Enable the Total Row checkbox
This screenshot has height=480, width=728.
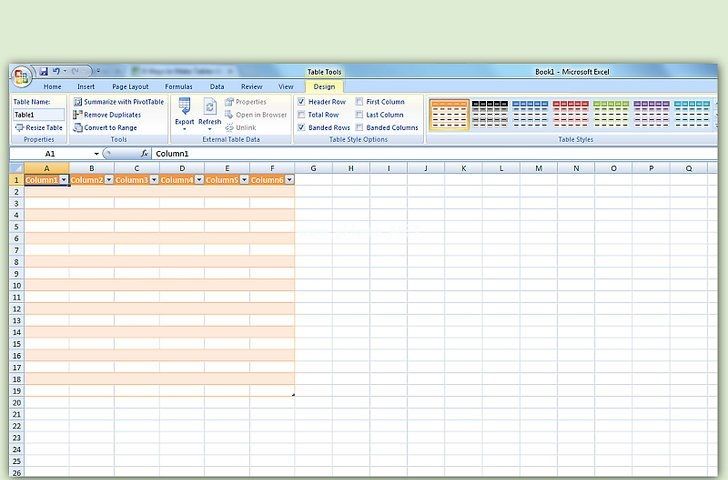(302, 115)
